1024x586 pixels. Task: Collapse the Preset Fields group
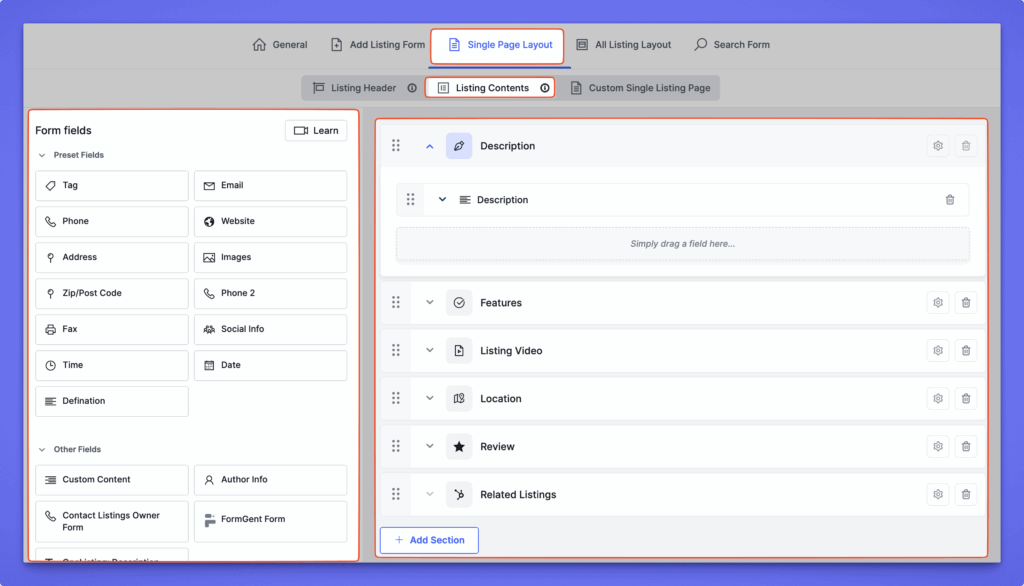(x=42, y=155)
